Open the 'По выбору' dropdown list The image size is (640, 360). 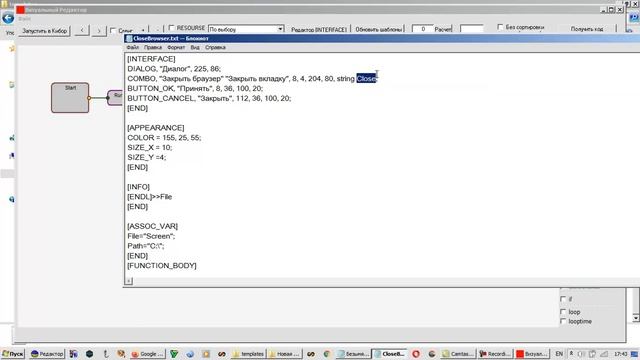(280, 29)
